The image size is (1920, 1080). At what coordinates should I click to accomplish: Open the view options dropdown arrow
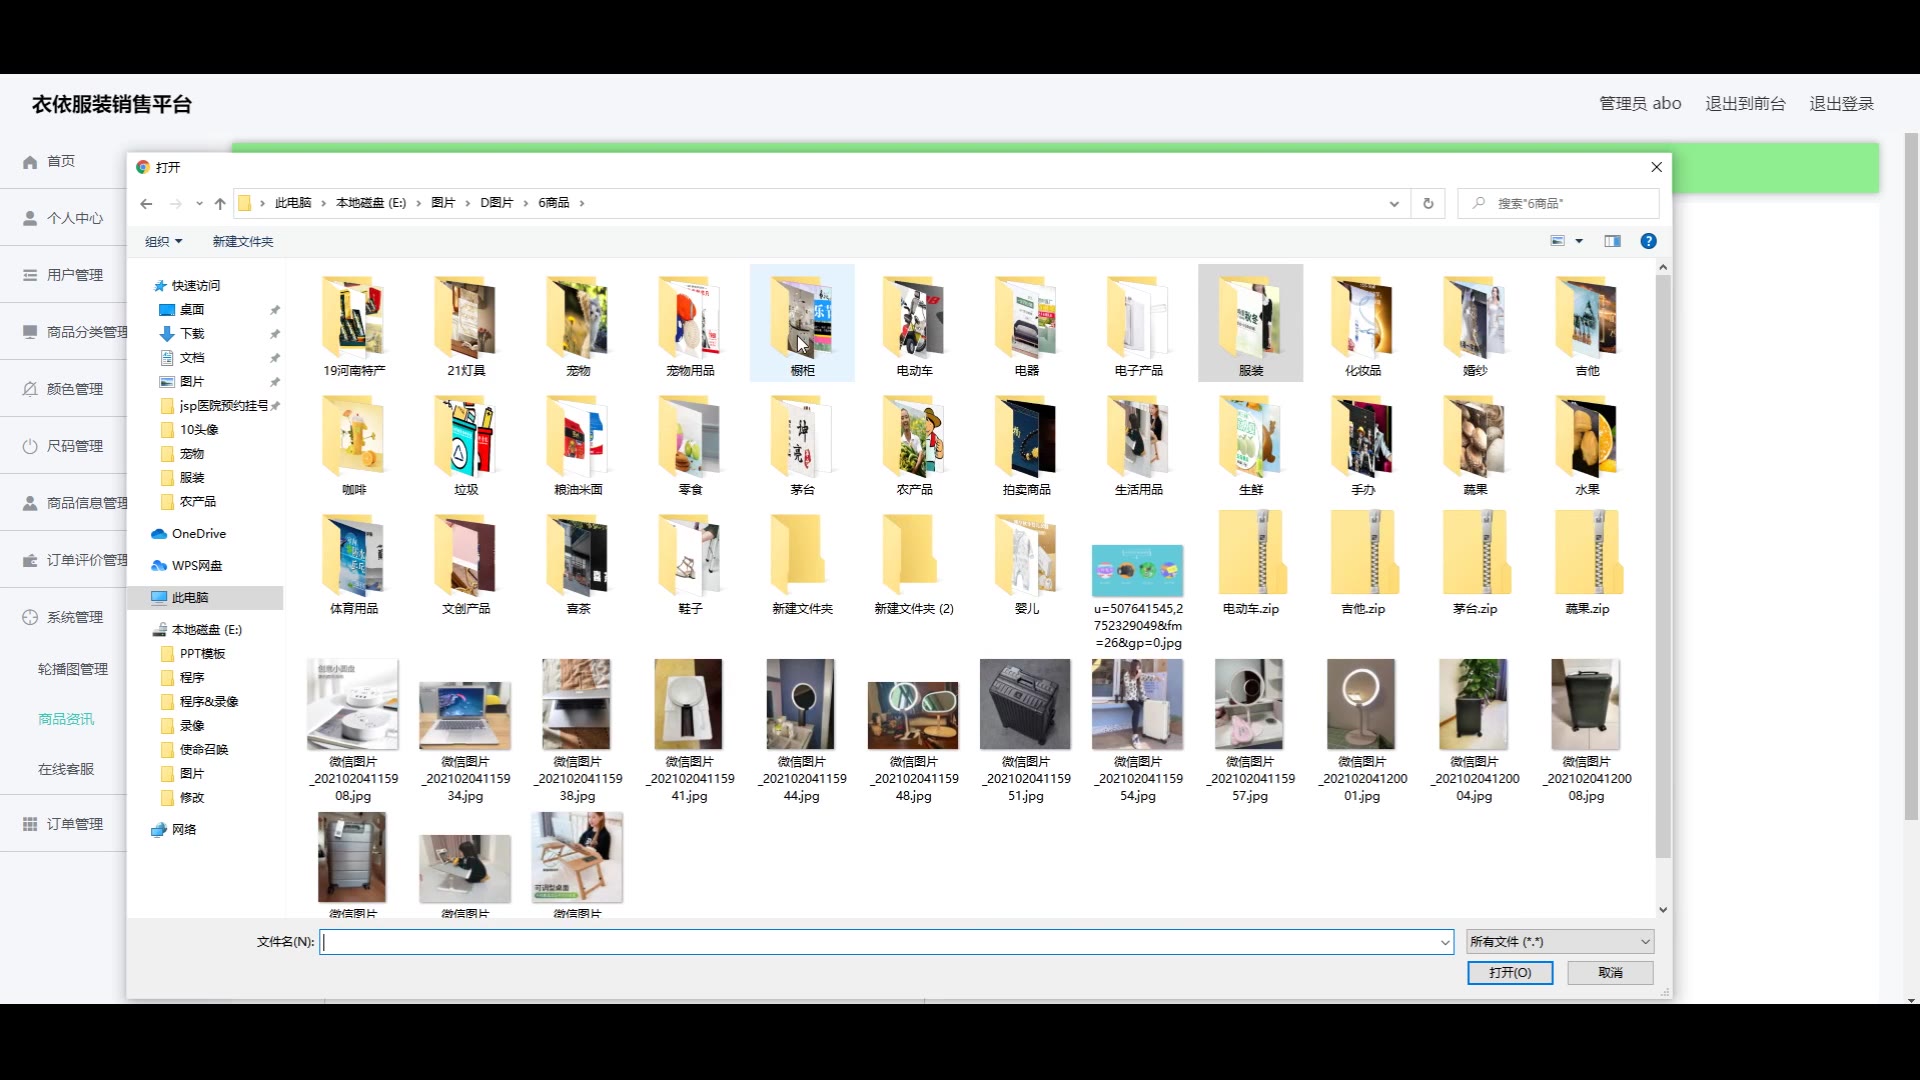pos(1579,241)
